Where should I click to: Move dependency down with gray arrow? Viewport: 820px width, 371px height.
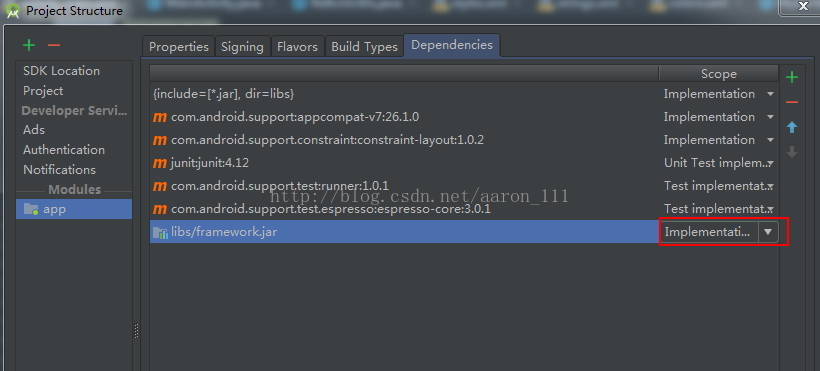tap(792, 152)
